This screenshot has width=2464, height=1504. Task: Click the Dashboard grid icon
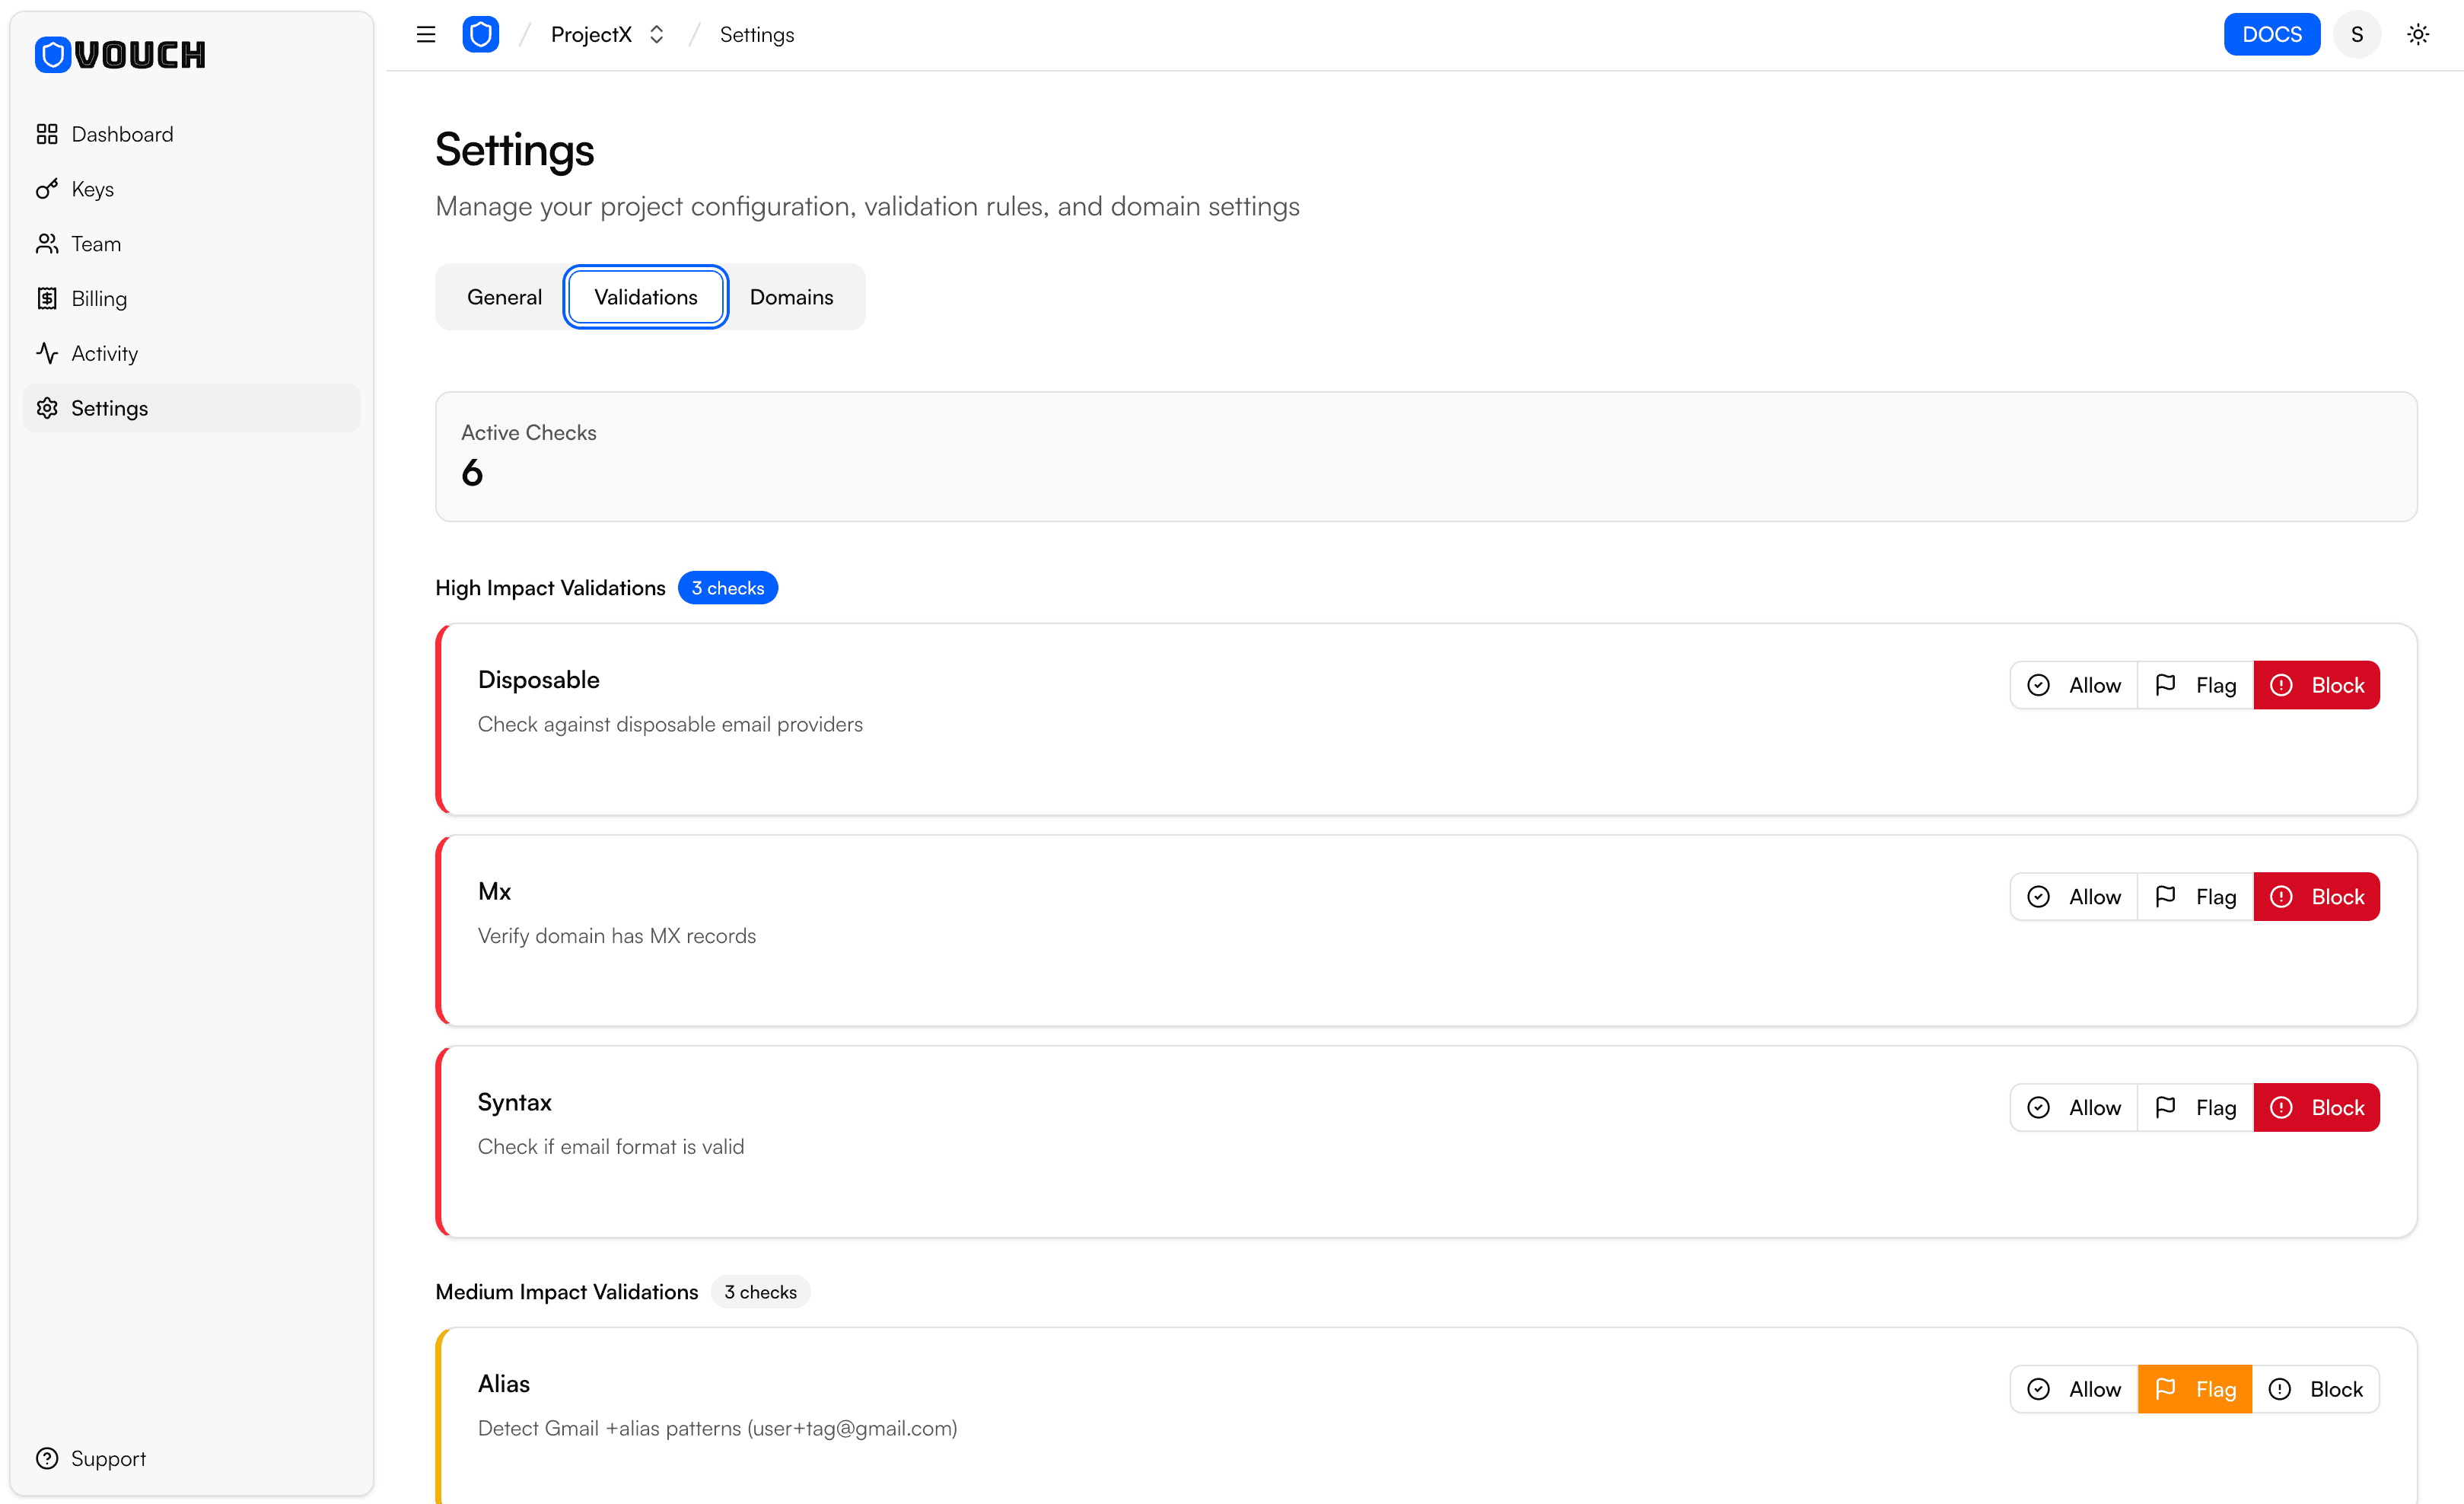[x=47, y=133]
